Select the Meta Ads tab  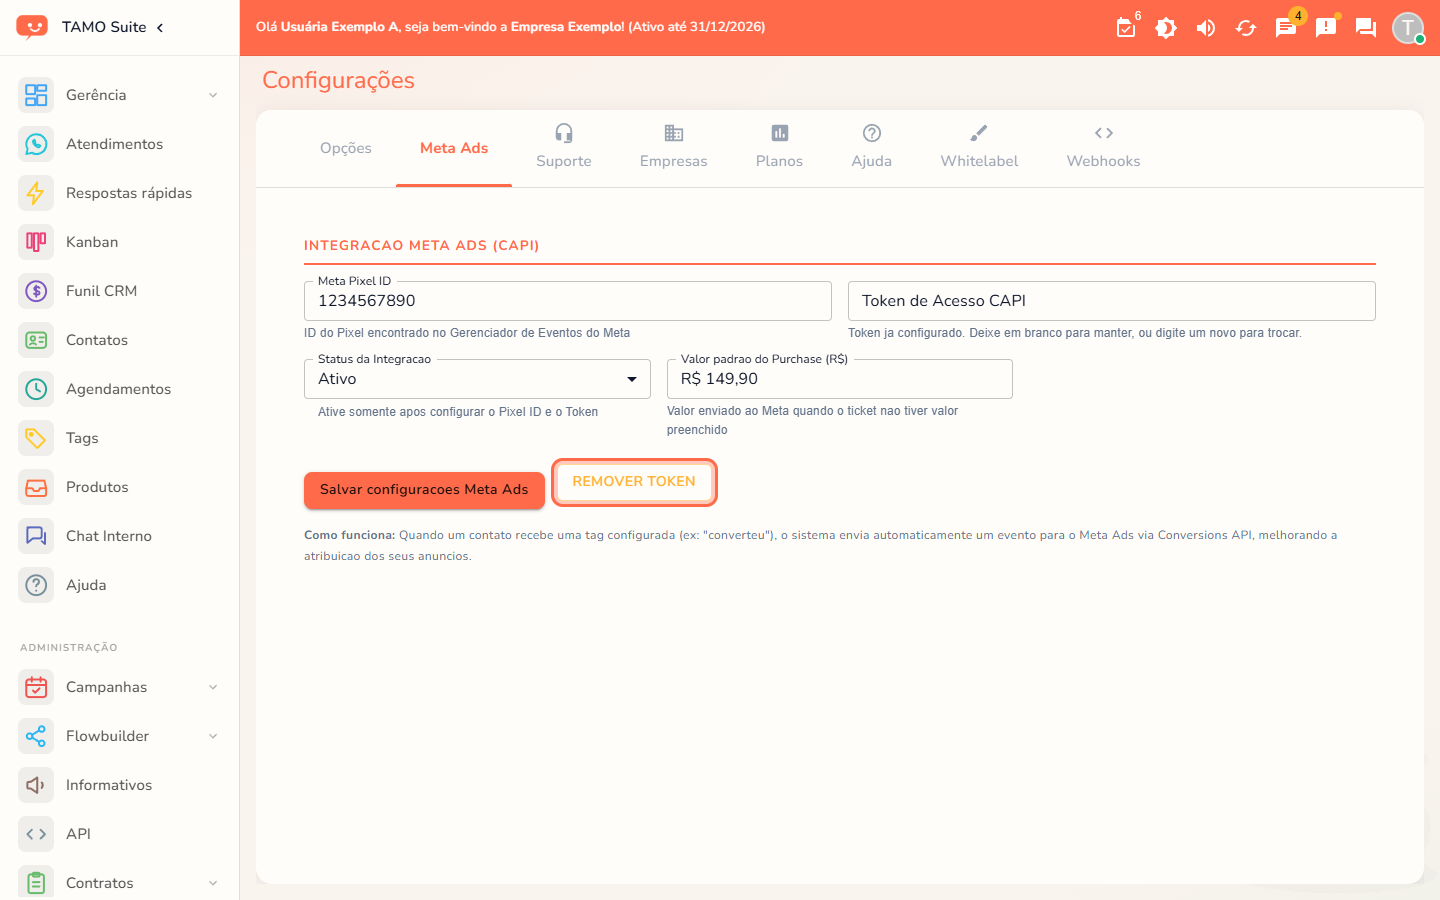(x=454, y=148)
